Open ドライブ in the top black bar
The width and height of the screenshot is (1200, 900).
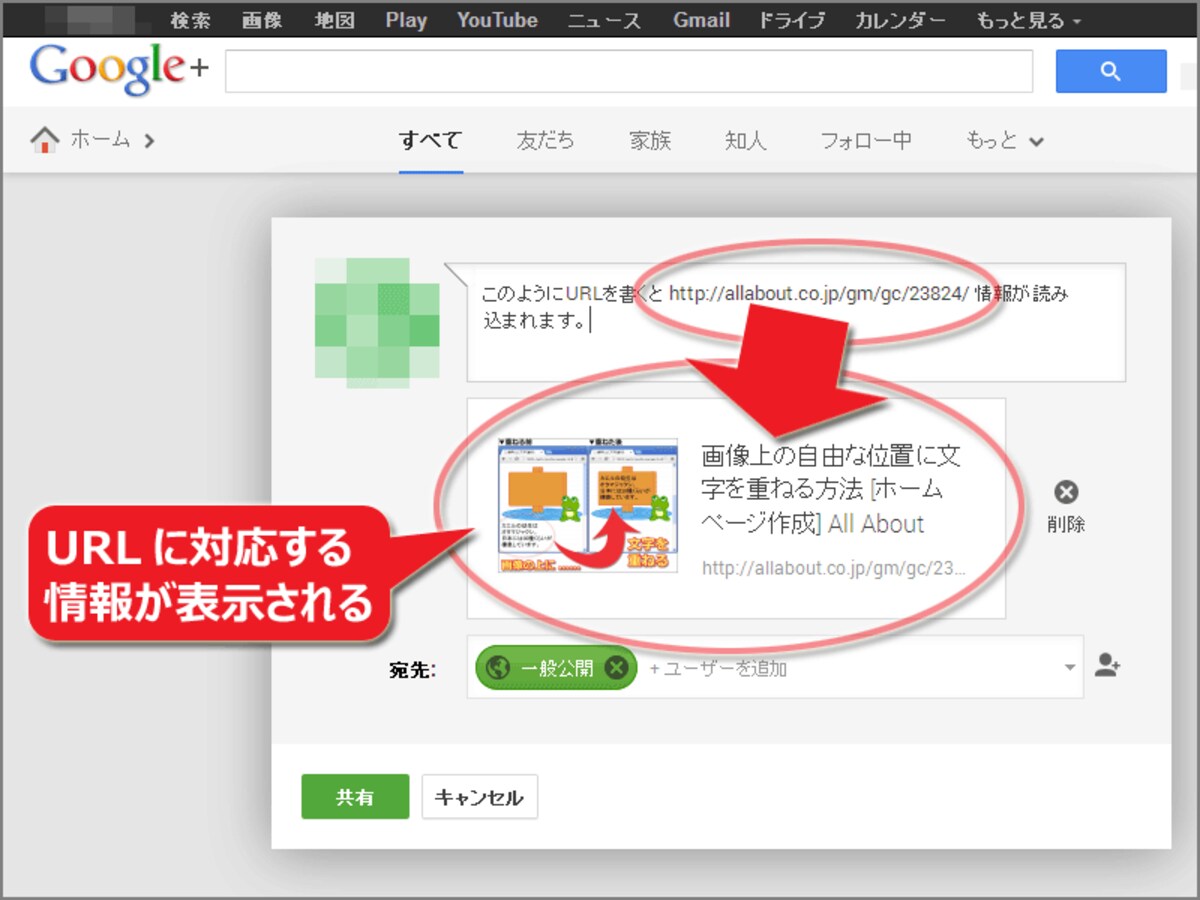pyautogui.click(x=791, y=20)
